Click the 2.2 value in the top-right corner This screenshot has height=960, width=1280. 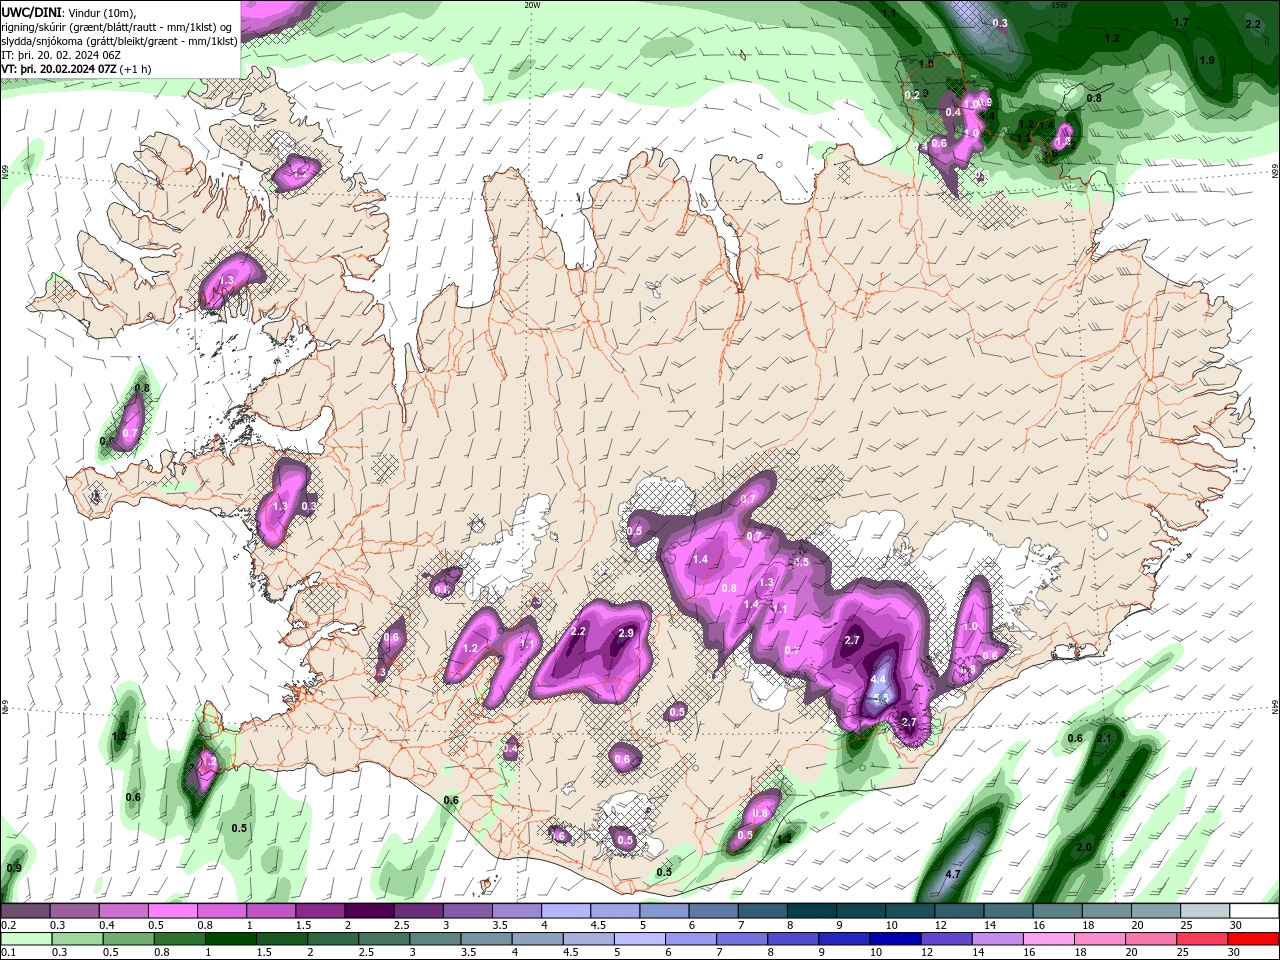1253,25
